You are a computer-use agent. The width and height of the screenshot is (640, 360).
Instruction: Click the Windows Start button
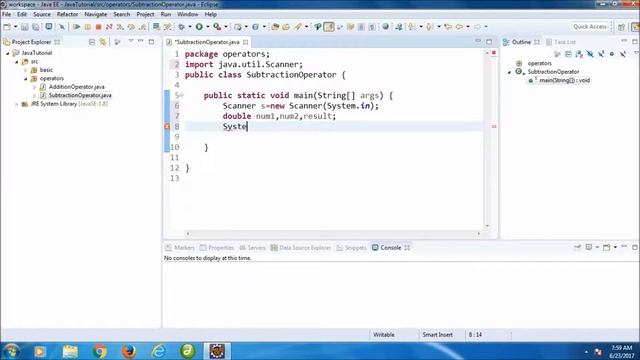11,351
